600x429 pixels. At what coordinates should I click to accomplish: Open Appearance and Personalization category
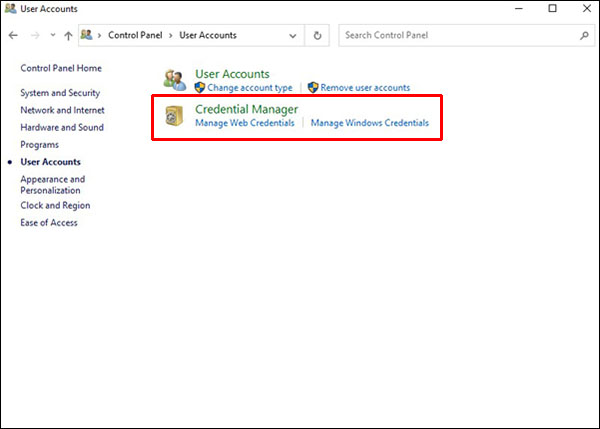pos(53,185)
